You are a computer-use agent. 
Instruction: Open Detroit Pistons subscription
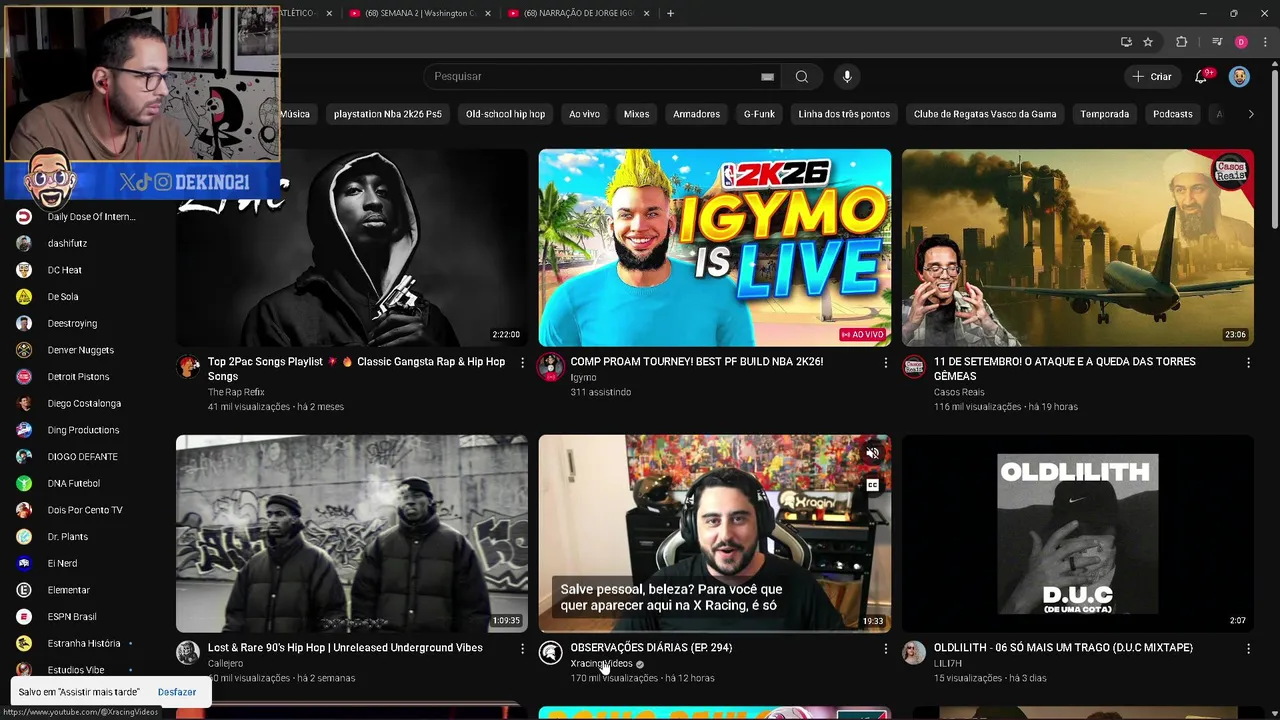tap(78, 377)
